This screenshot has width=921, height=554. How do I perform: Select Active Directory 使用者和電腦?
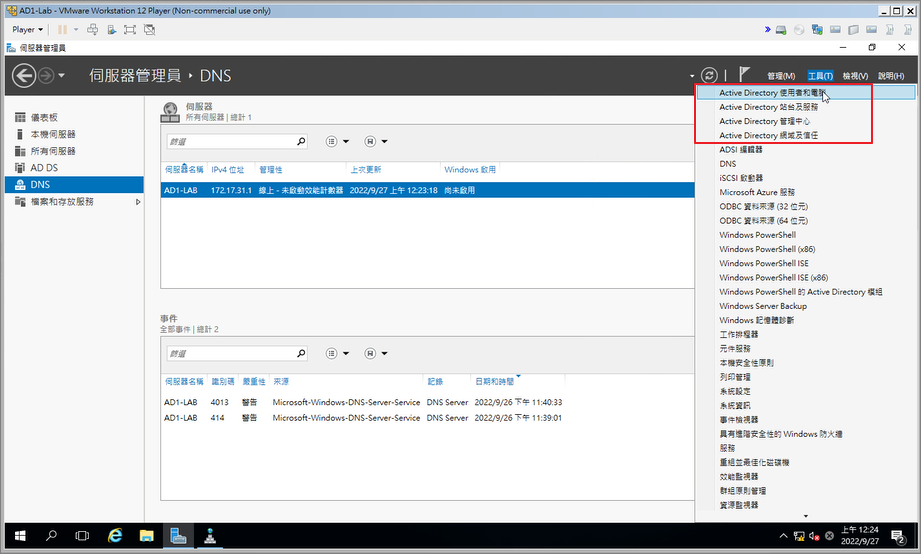point(805,92)
